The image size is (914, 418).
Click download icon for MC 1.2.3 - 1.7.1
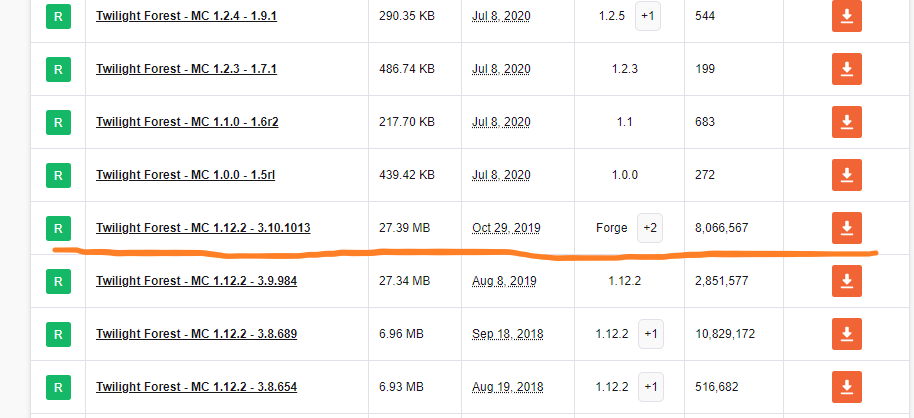point(846,69)
